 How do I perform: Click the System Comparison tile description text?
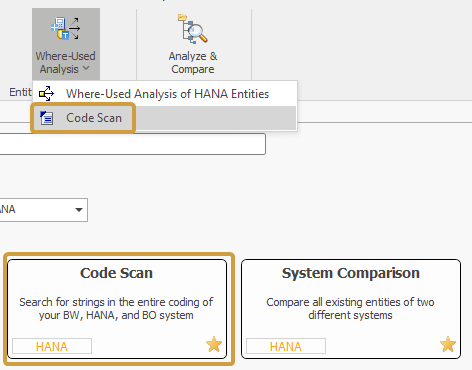(350, 309)
